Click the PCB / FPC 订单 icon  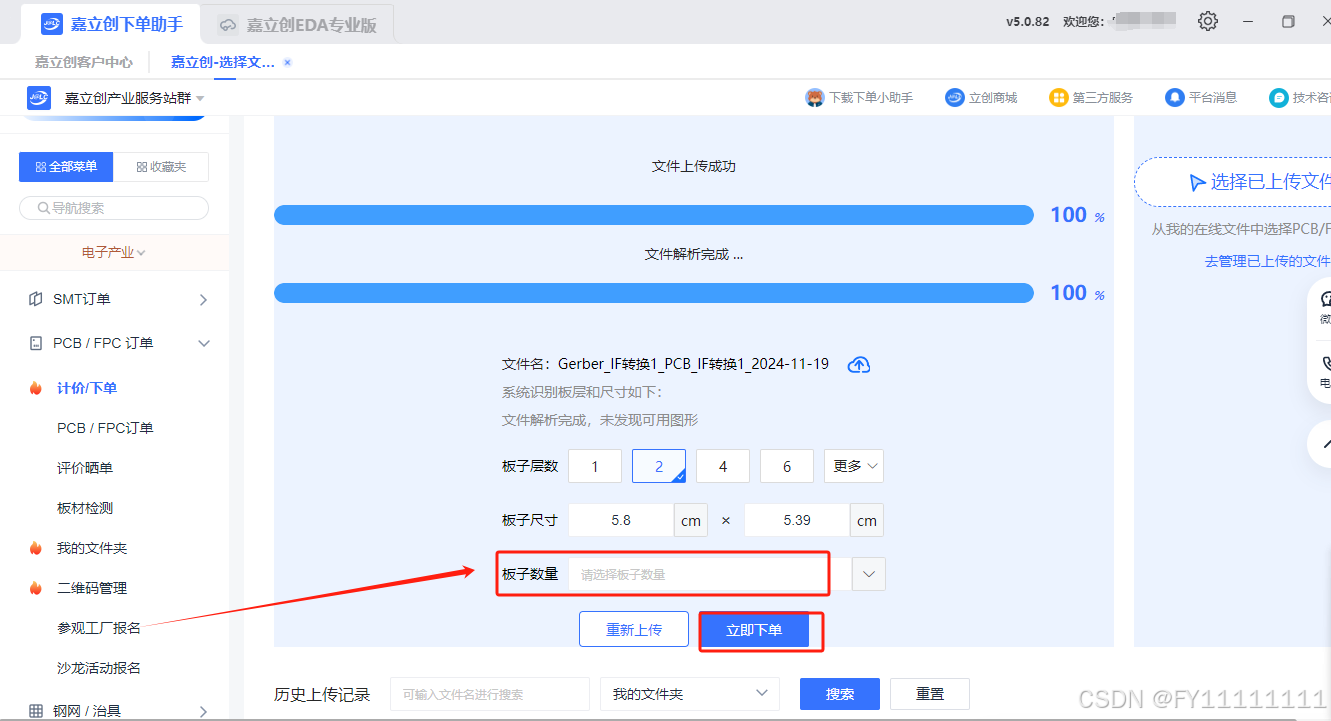36,343
